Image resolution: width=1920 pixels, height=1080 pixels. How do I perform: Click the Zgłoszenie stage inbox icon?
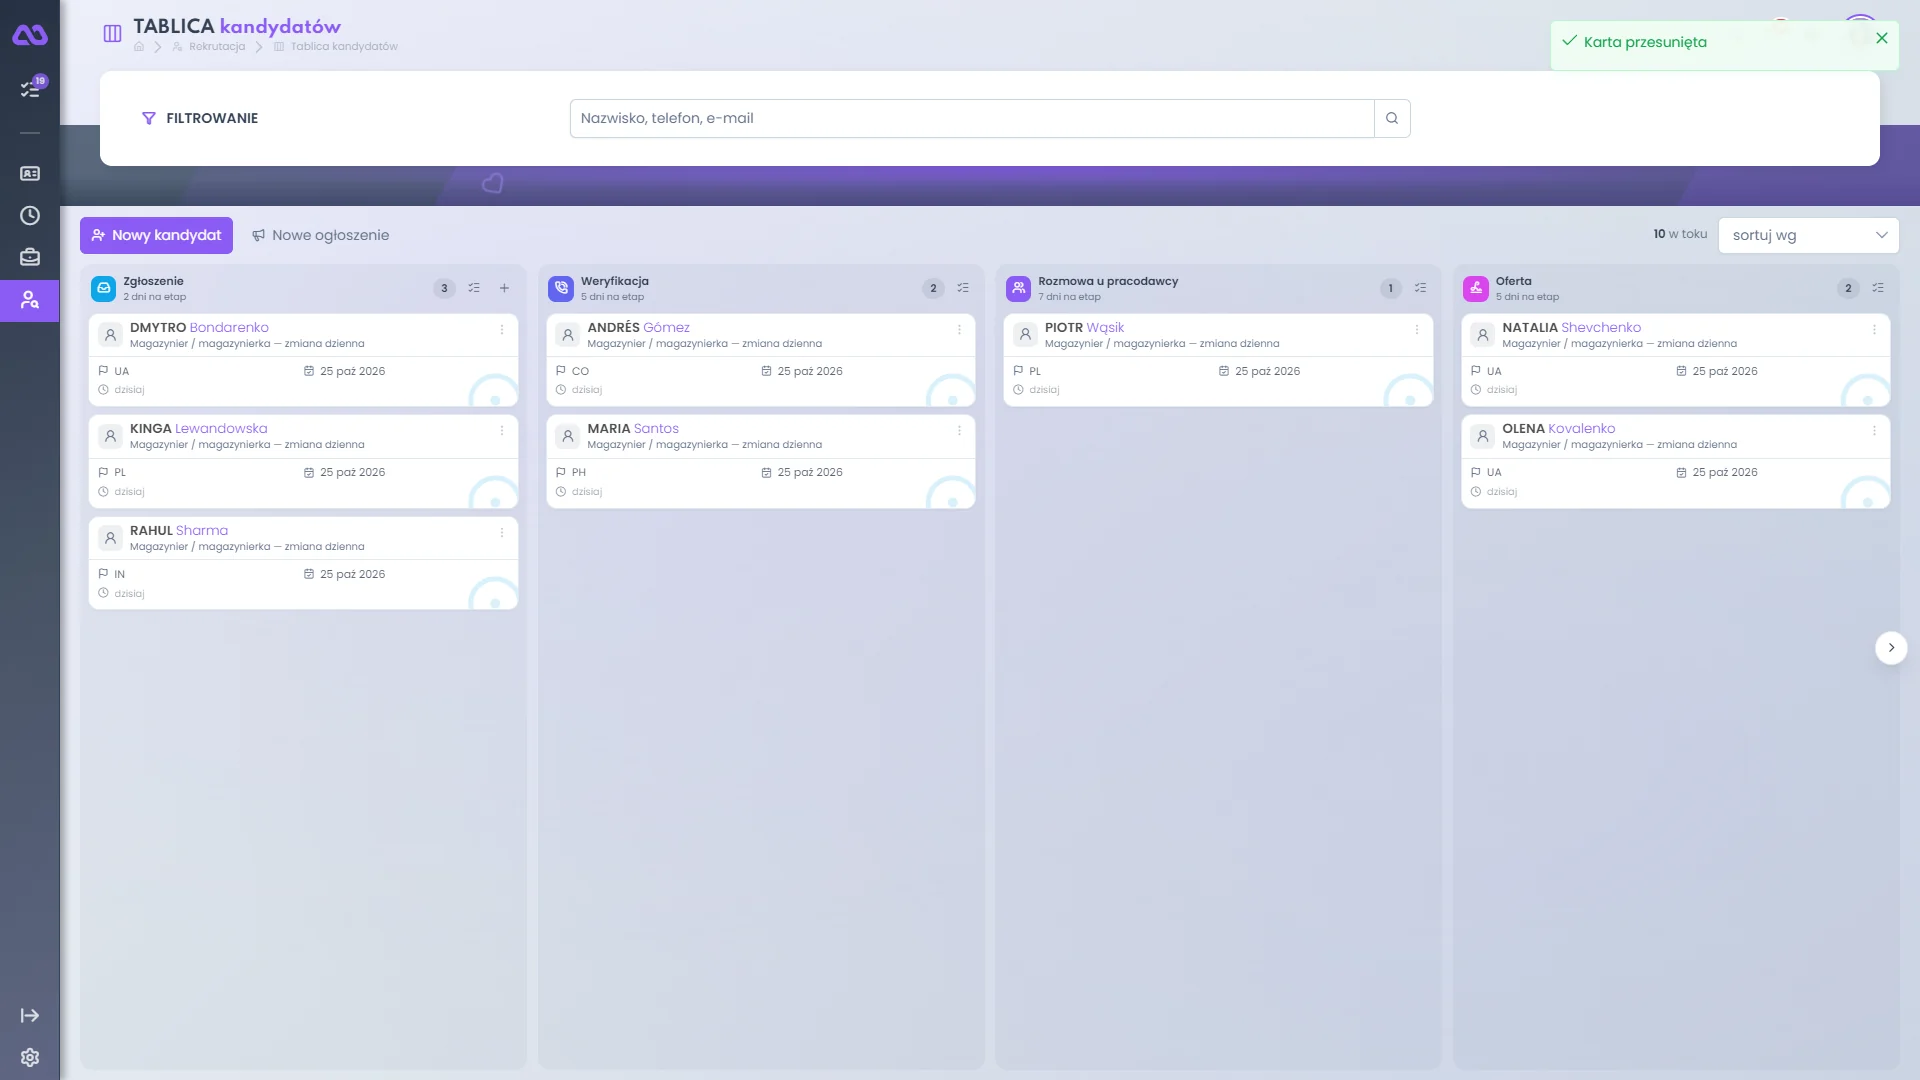click(x=104, y=288)
